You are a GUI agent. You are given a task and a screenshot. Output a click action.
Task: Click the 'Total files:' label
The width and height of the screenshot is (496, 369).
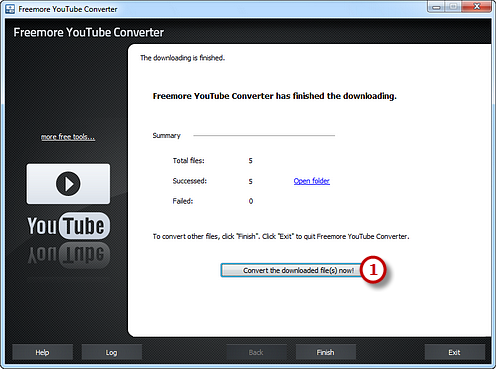(188, 161)
